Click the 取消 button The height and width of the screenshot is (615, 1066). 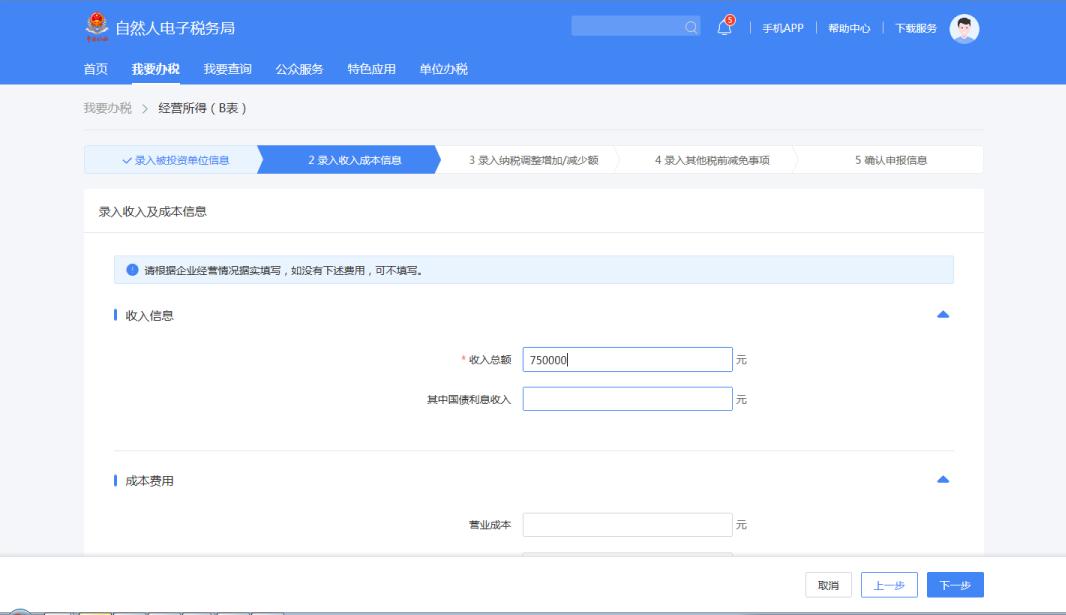coord(828,585)
